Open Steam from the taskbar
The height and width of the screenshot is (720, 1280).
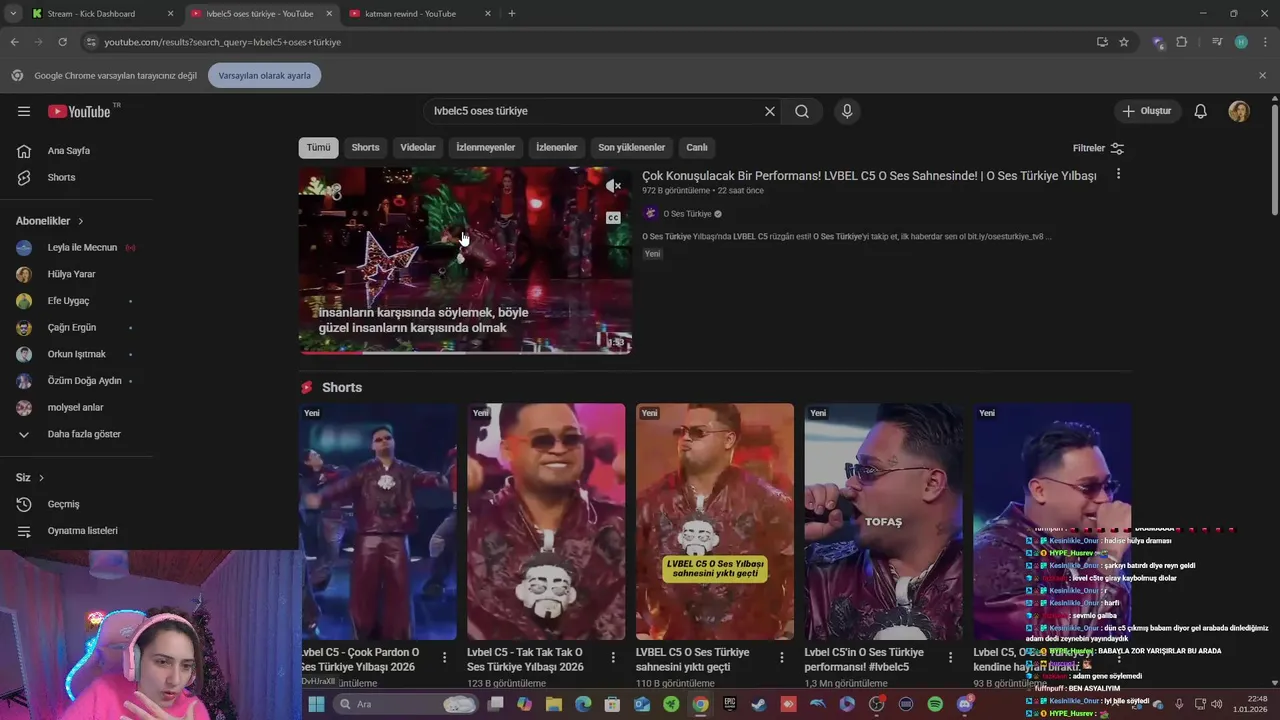point(760,704)
